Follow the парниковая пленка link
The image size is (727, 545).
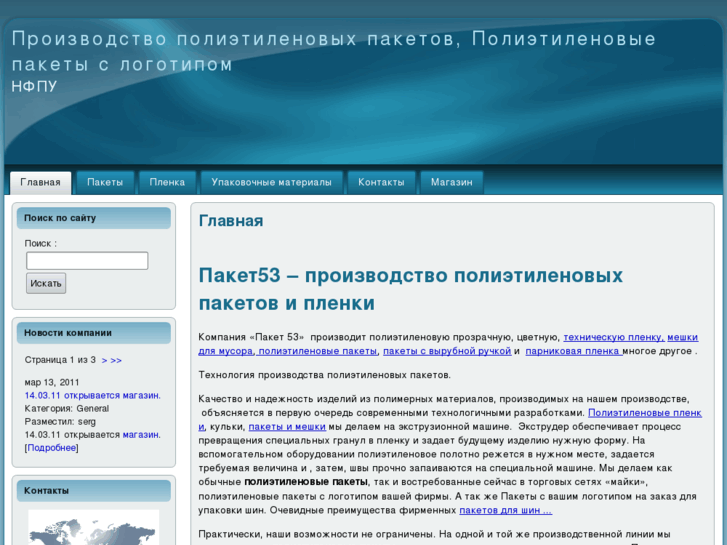point(574,351)
